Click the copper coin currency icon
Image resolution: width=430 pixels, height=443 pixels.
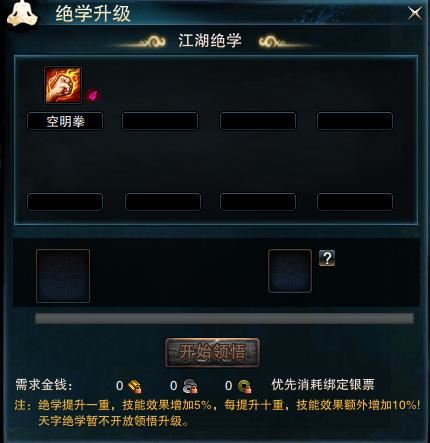[x=245, y=386]
